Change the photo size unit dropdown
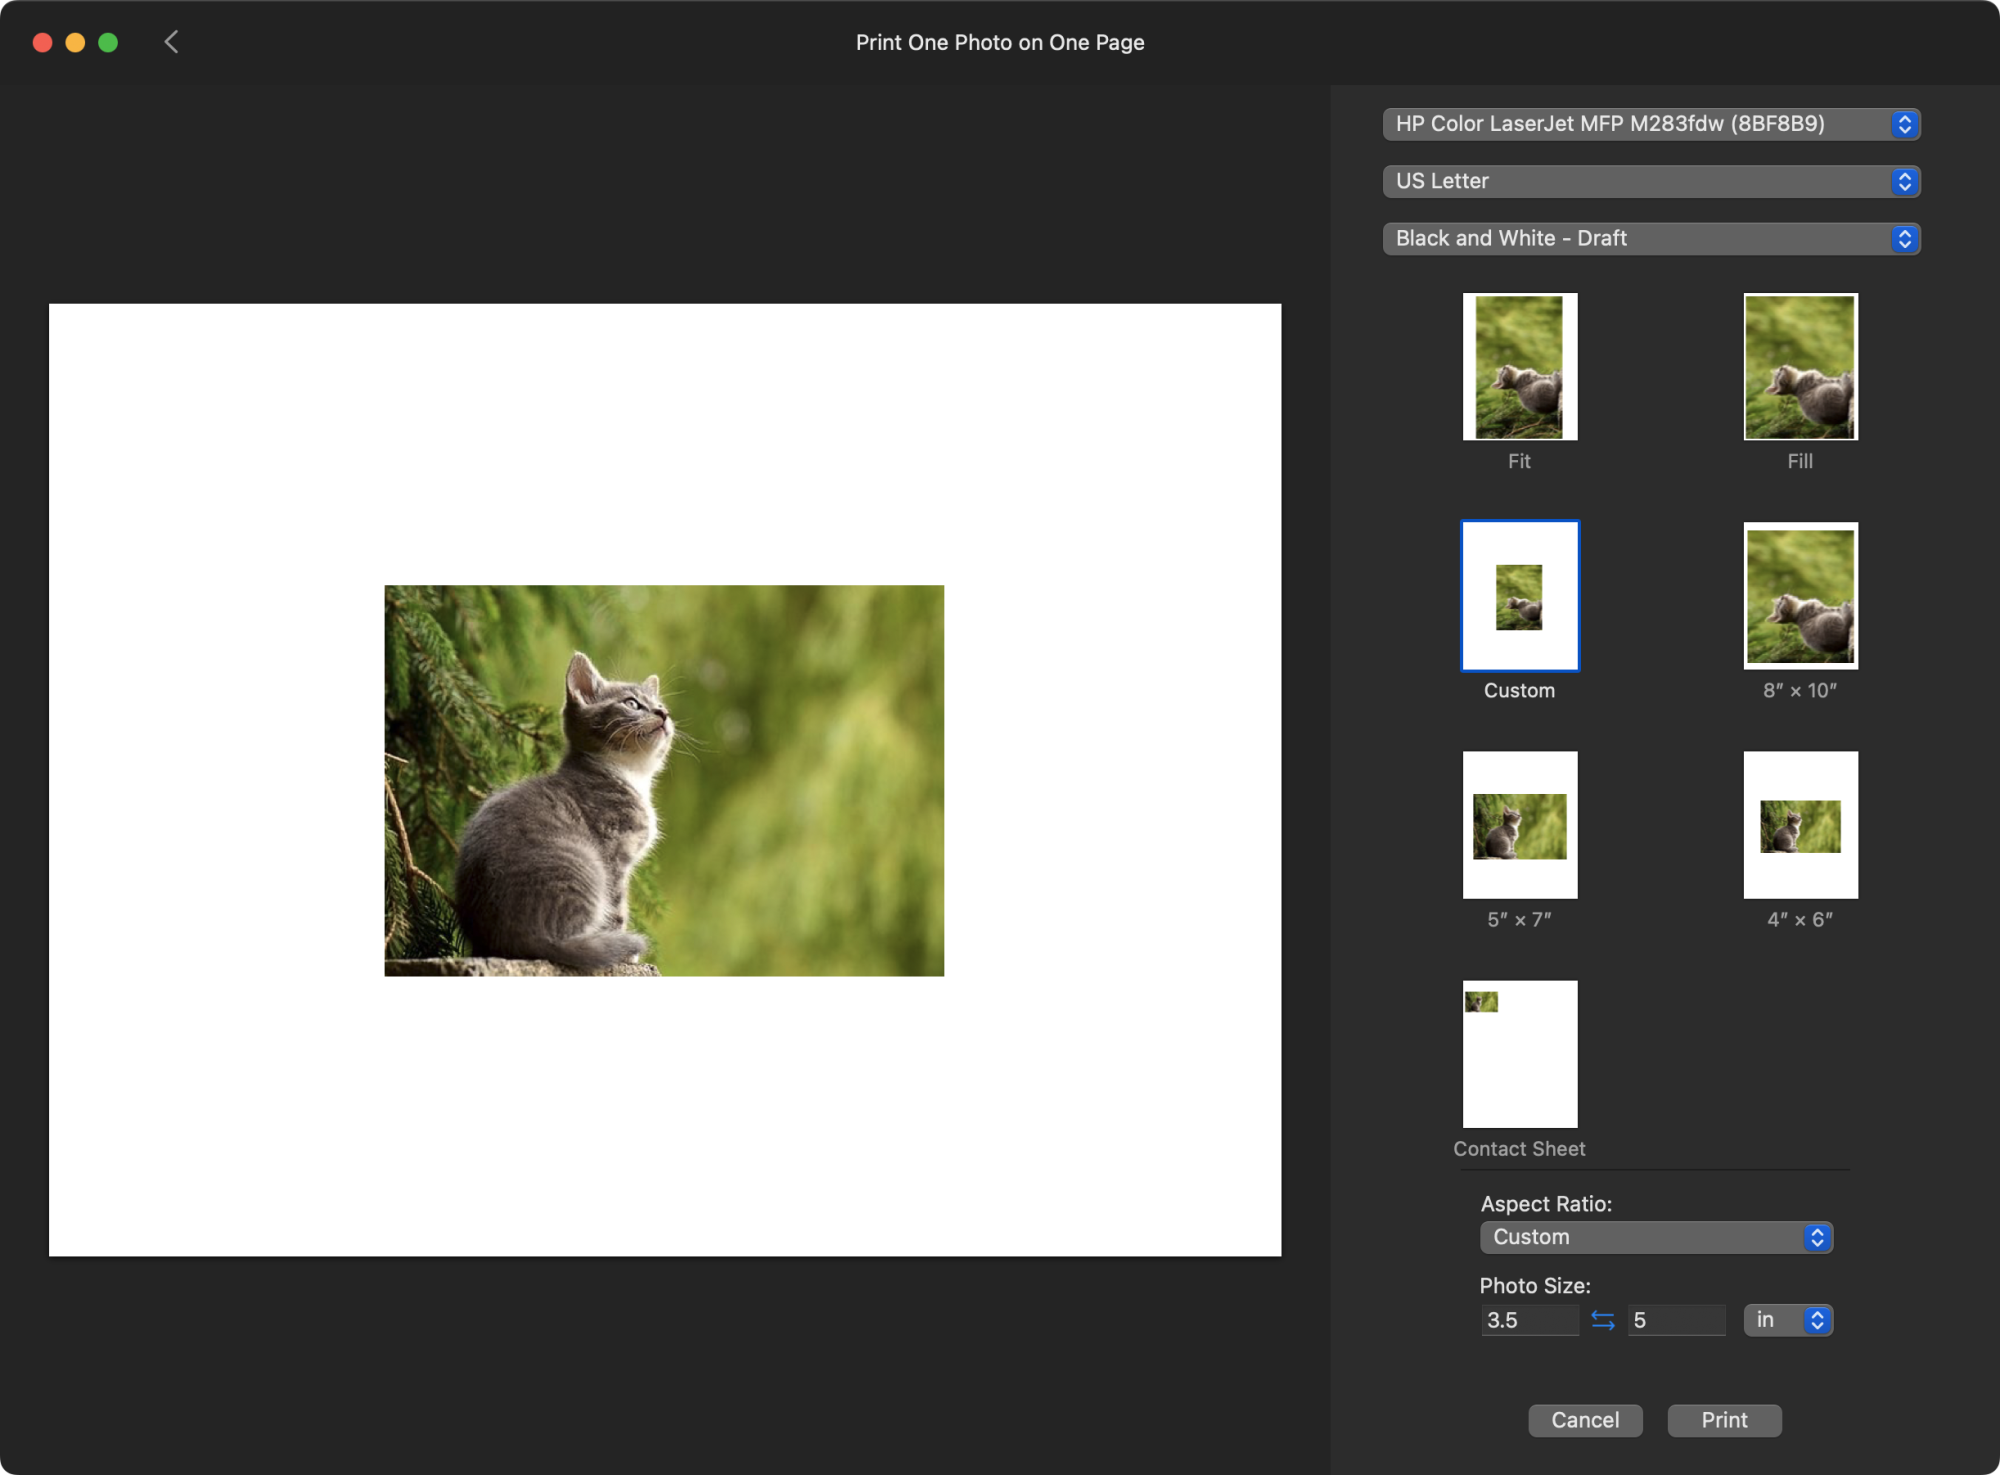 [1788, 1320]
